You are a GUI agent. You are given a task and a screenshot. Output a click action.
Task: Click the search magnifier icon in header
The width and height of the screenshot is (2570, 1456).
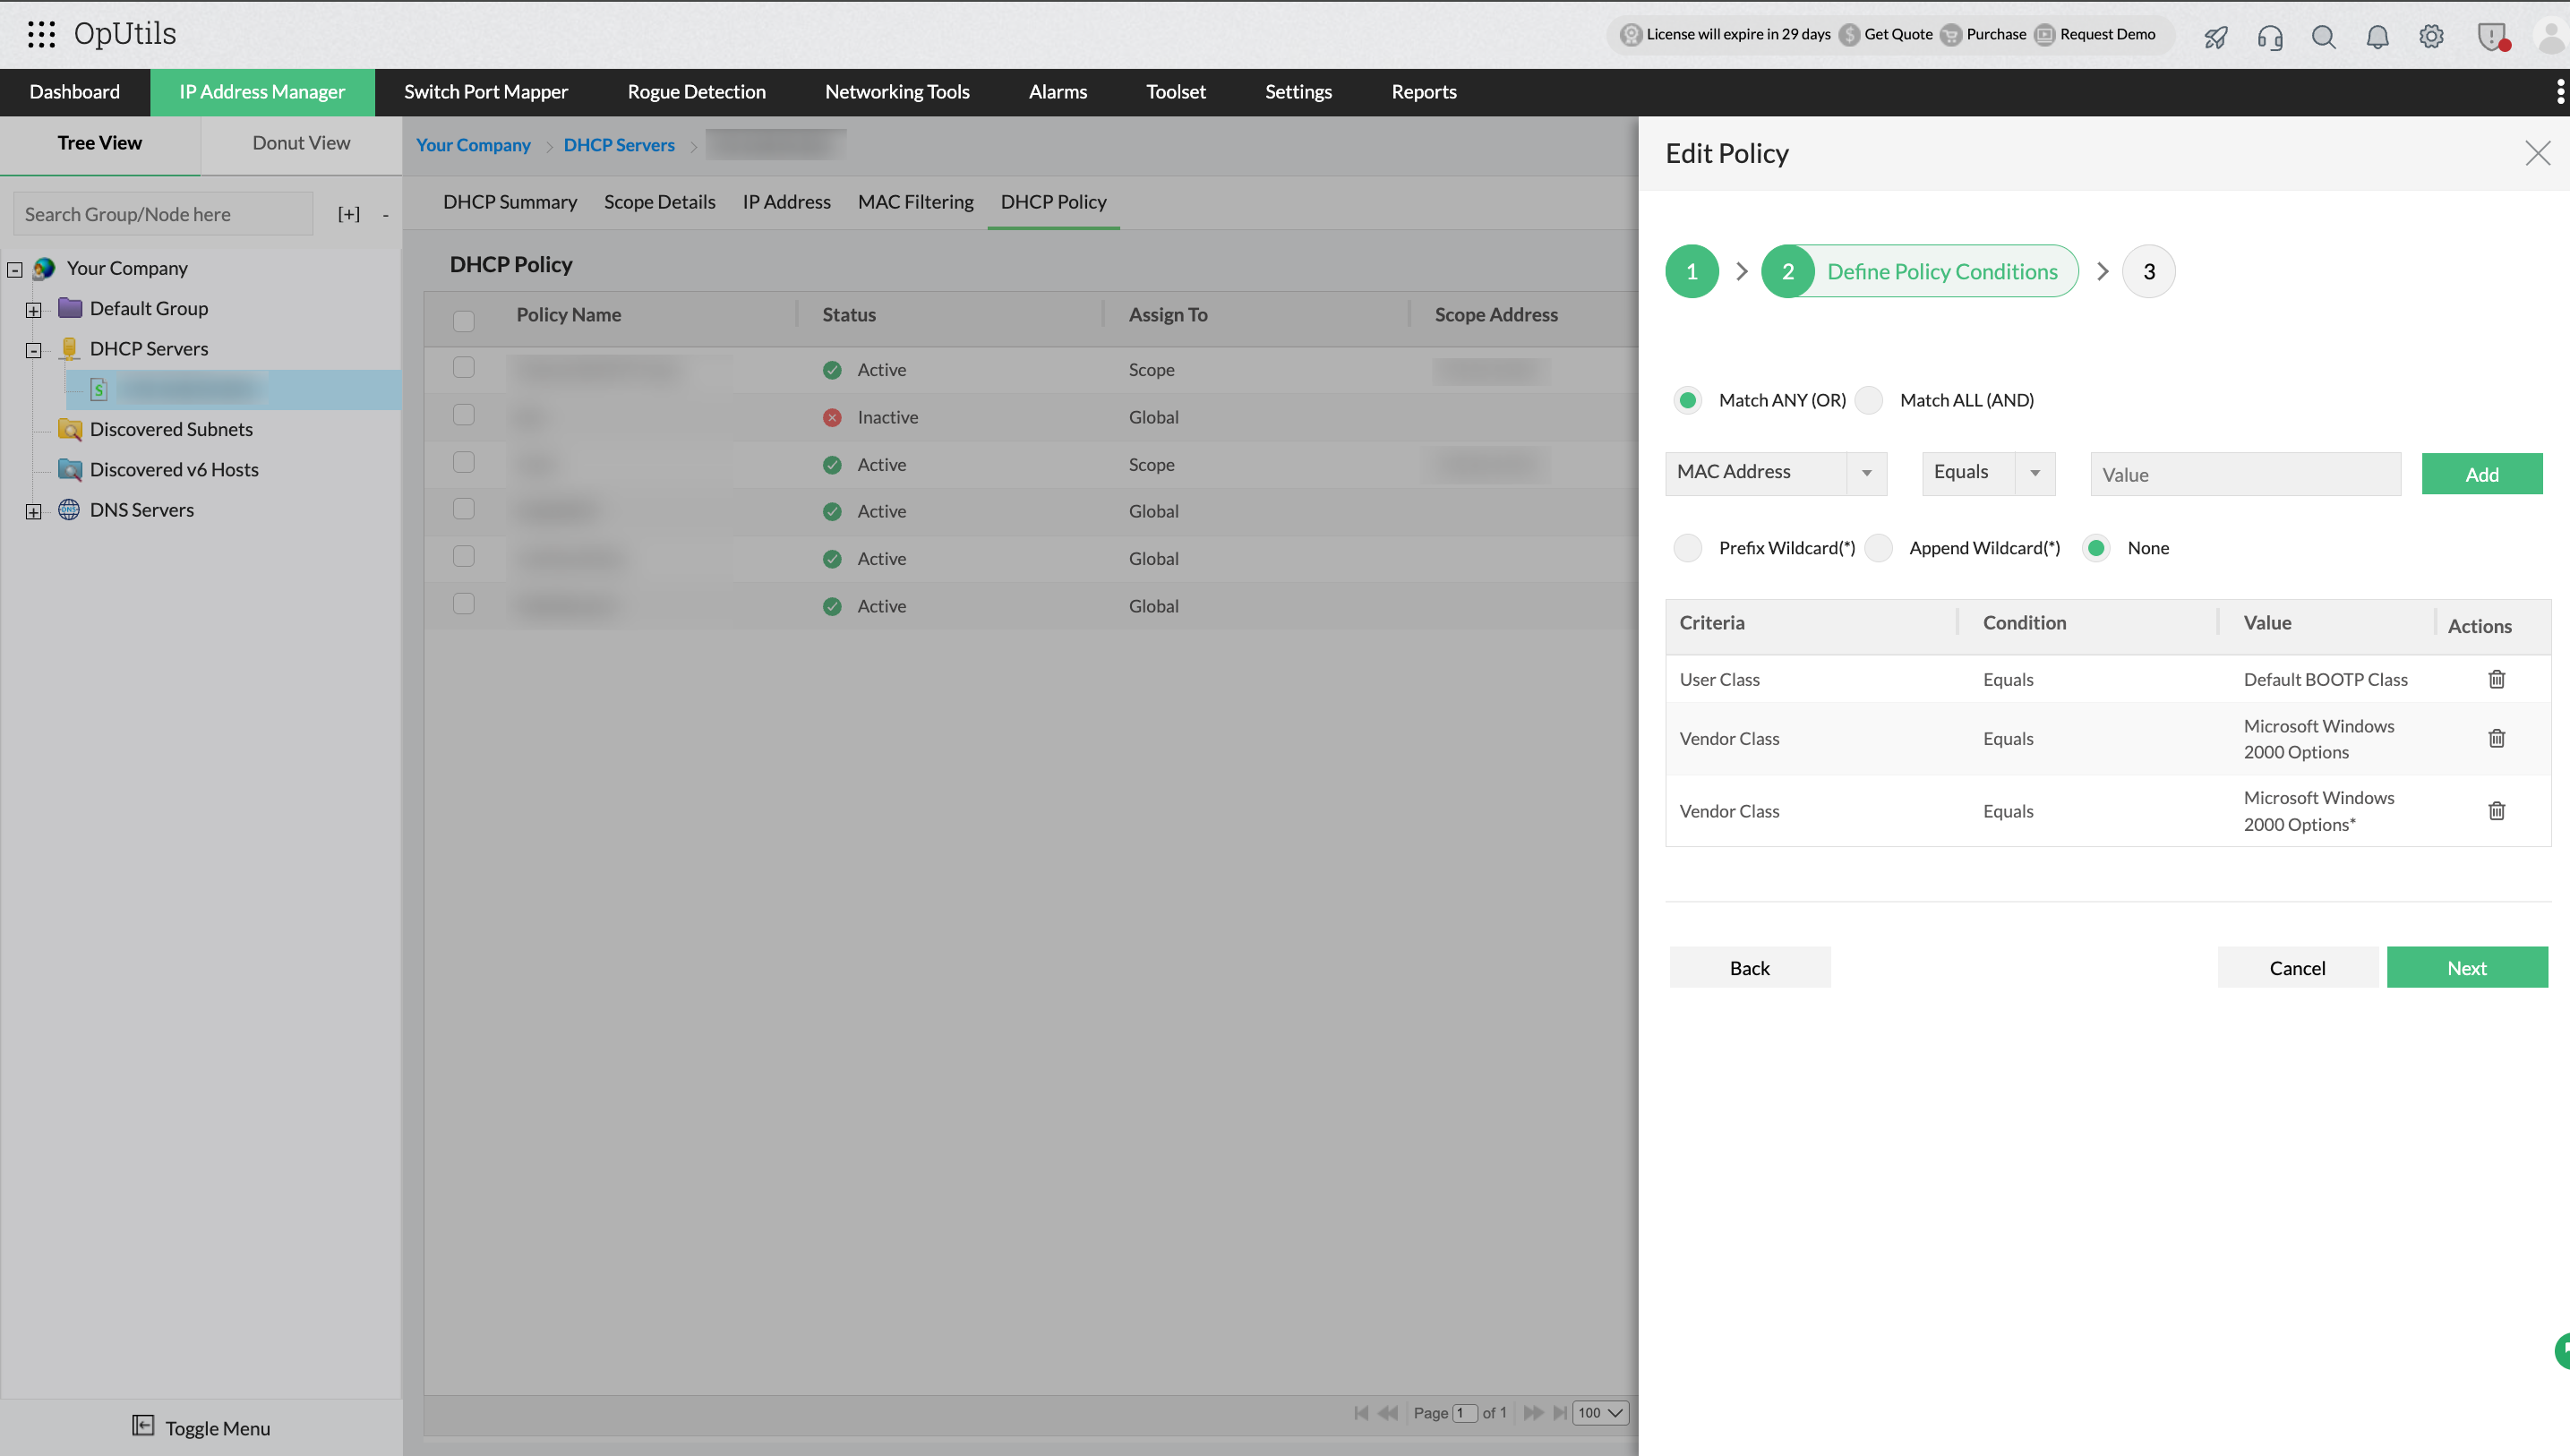point(2323,37)
